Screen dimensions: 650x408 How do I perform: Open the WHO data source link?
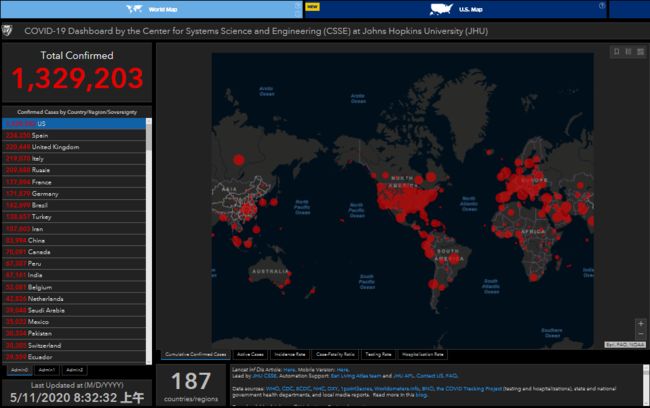point(272,389)
